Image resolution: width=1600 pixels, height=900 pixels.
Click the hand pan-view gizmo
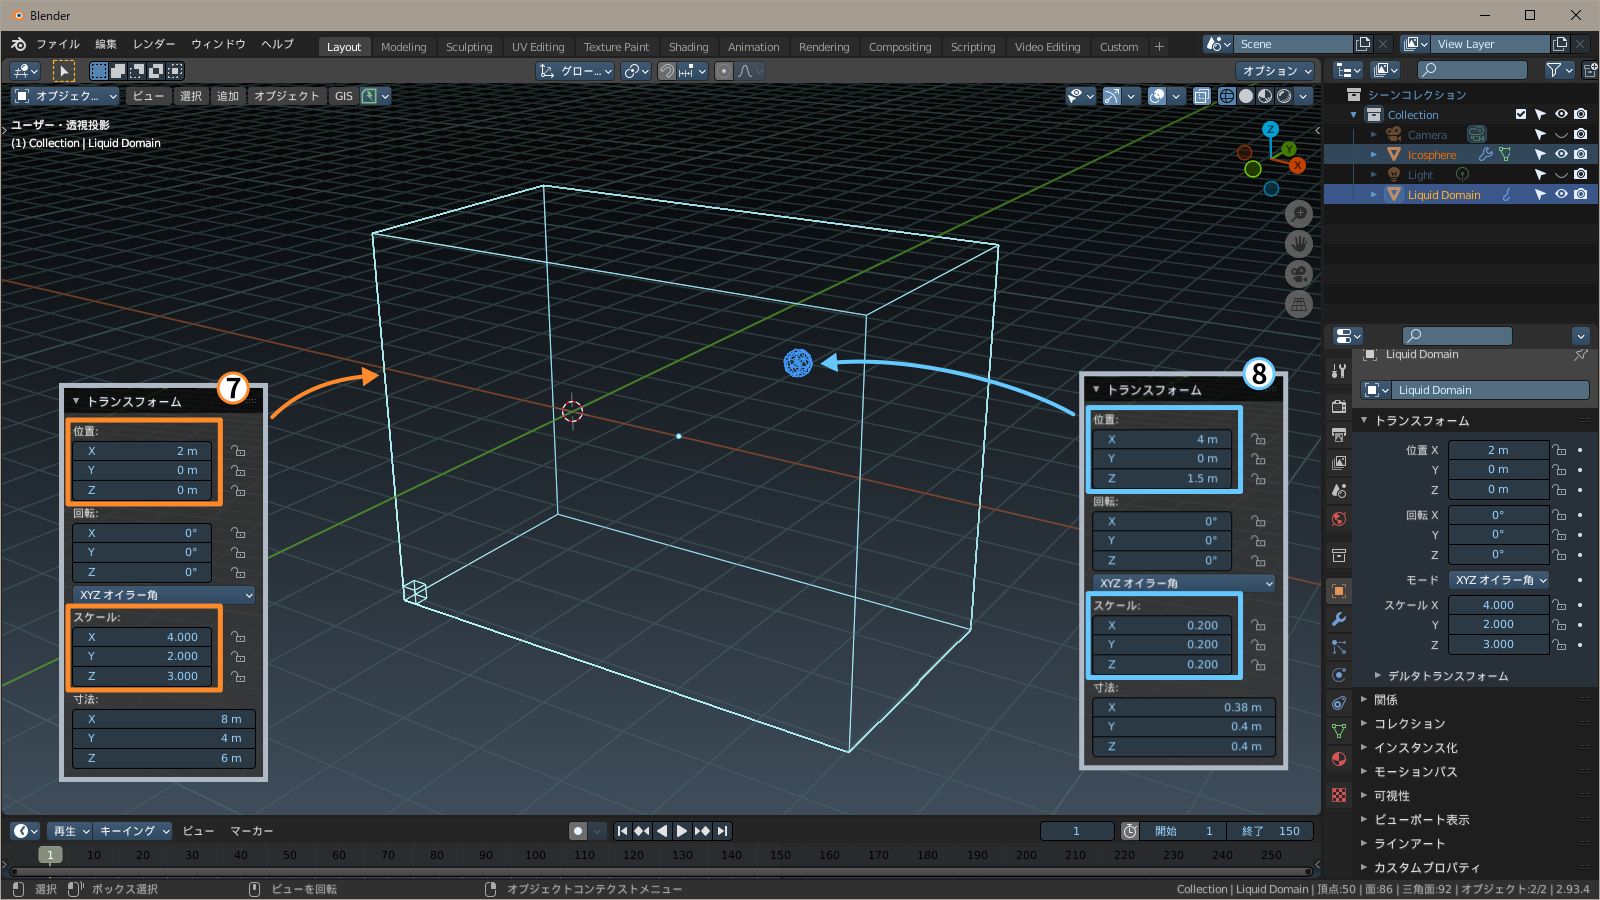pos(1298,244)
